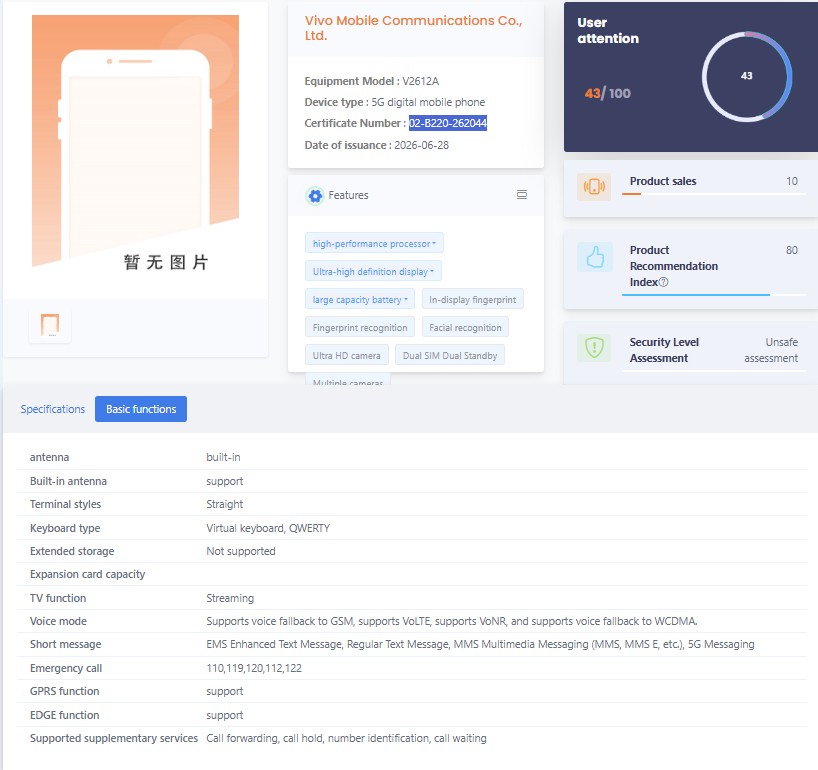Click the Security Level Assessment label
This screenshot has height=770, width=818.
(x=664, y=350)
